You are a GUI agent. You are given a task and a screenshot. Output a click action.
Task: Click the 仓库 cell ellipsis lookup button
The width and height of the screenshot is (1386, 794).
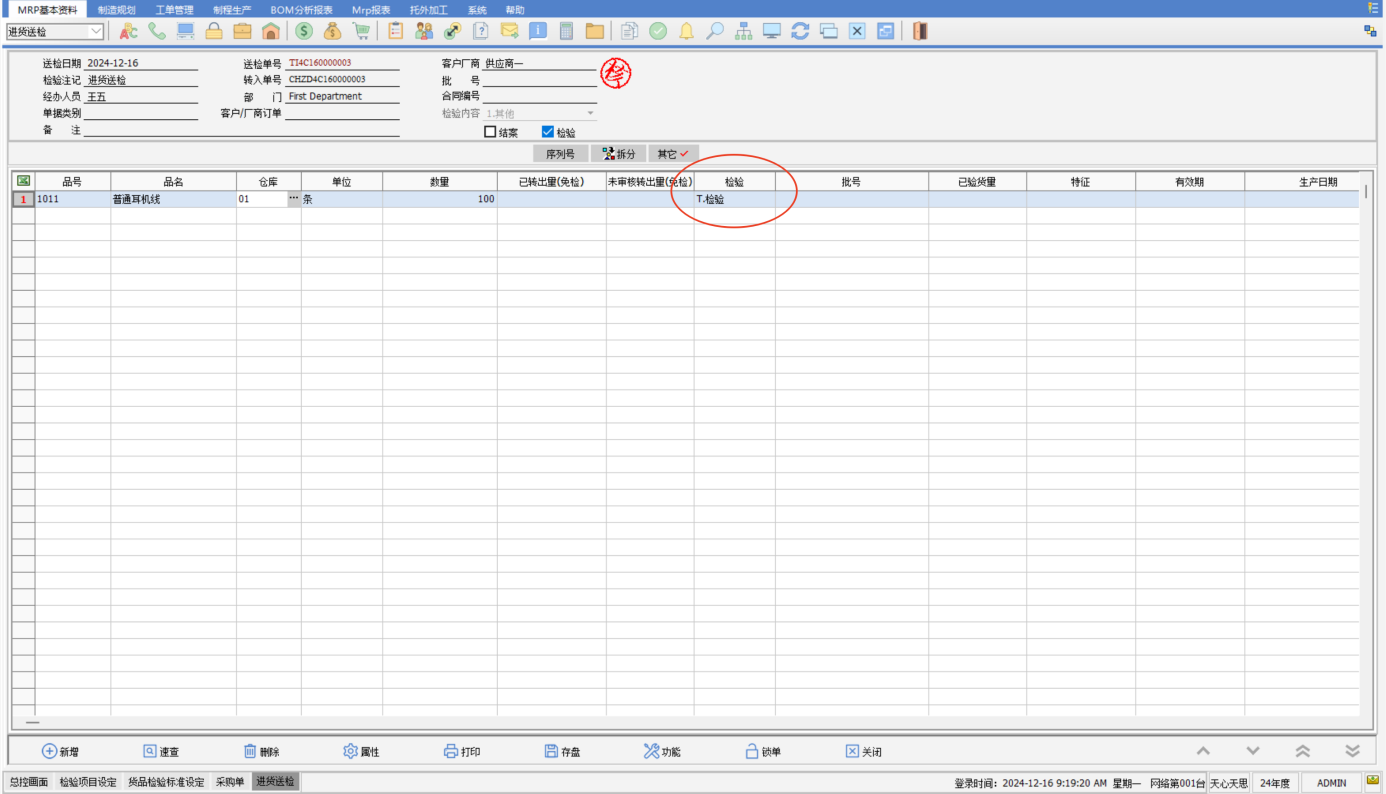point(293,199)
